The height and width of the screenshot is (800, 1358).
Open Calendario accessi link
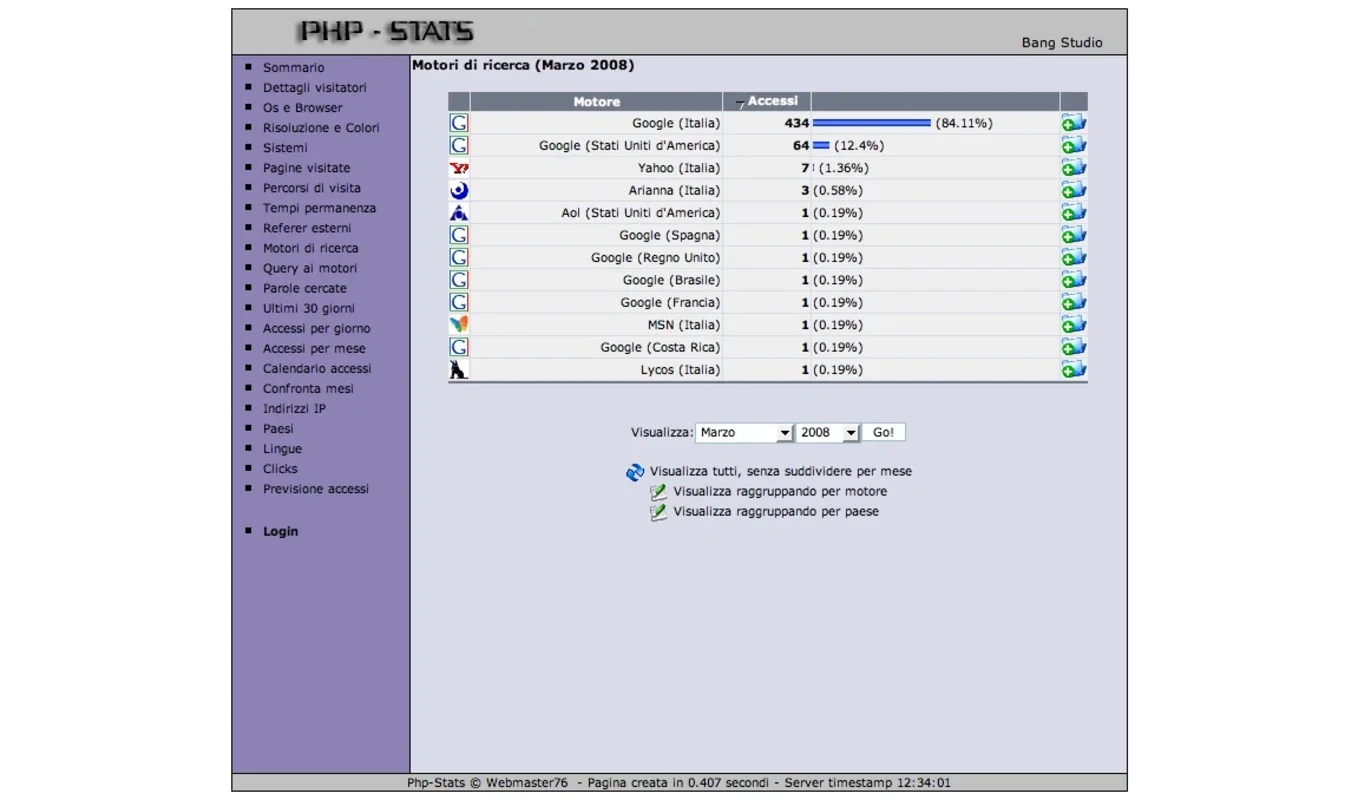(317, 369)
